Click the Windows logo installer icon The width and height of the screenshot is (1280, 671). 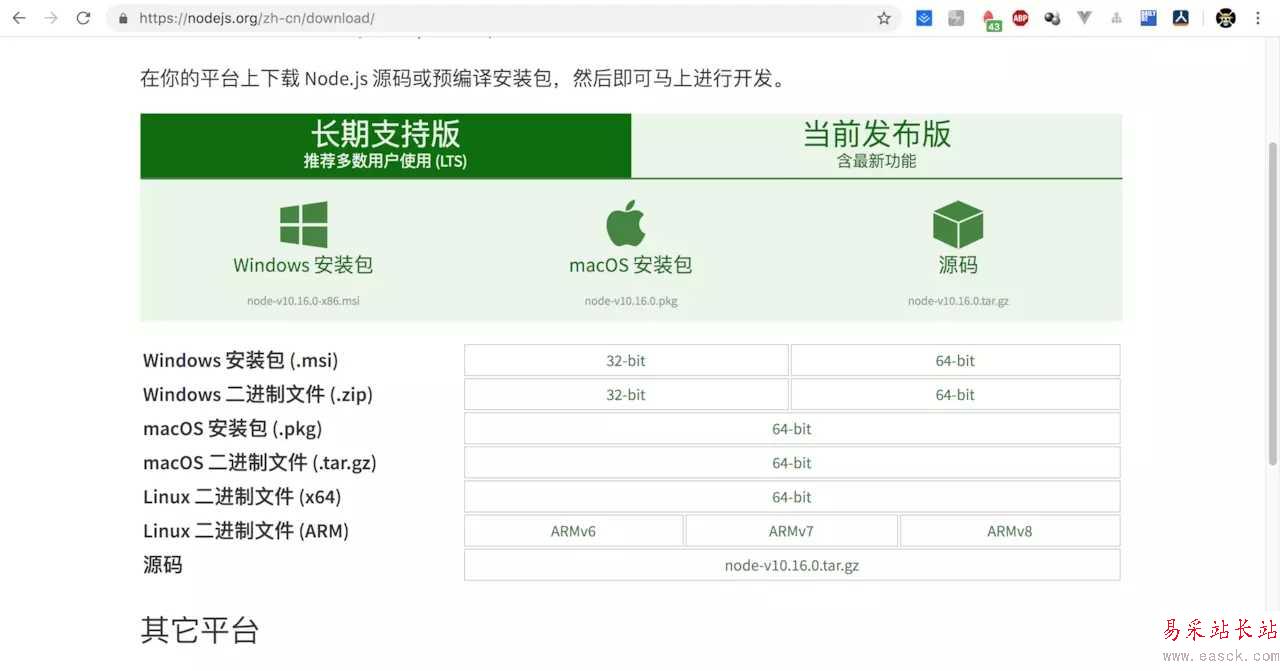pos(304,224)
